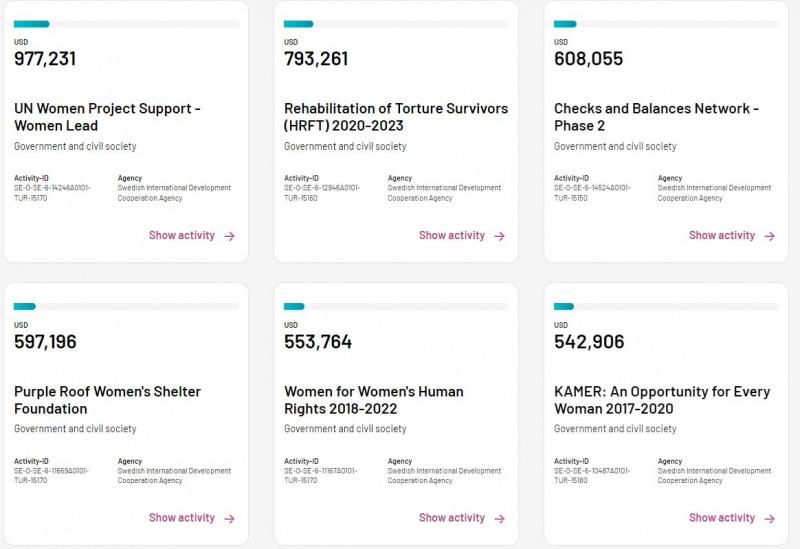Click the progress bar above USD 977,231

[x=126, y=24]
